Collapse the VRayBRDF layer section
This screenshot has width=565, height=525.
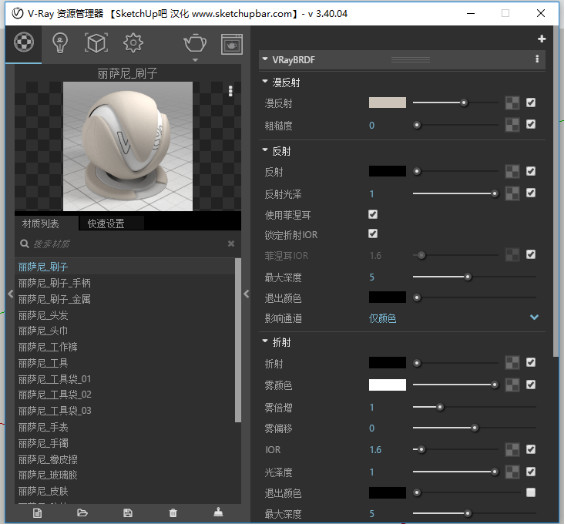[265, 59]
